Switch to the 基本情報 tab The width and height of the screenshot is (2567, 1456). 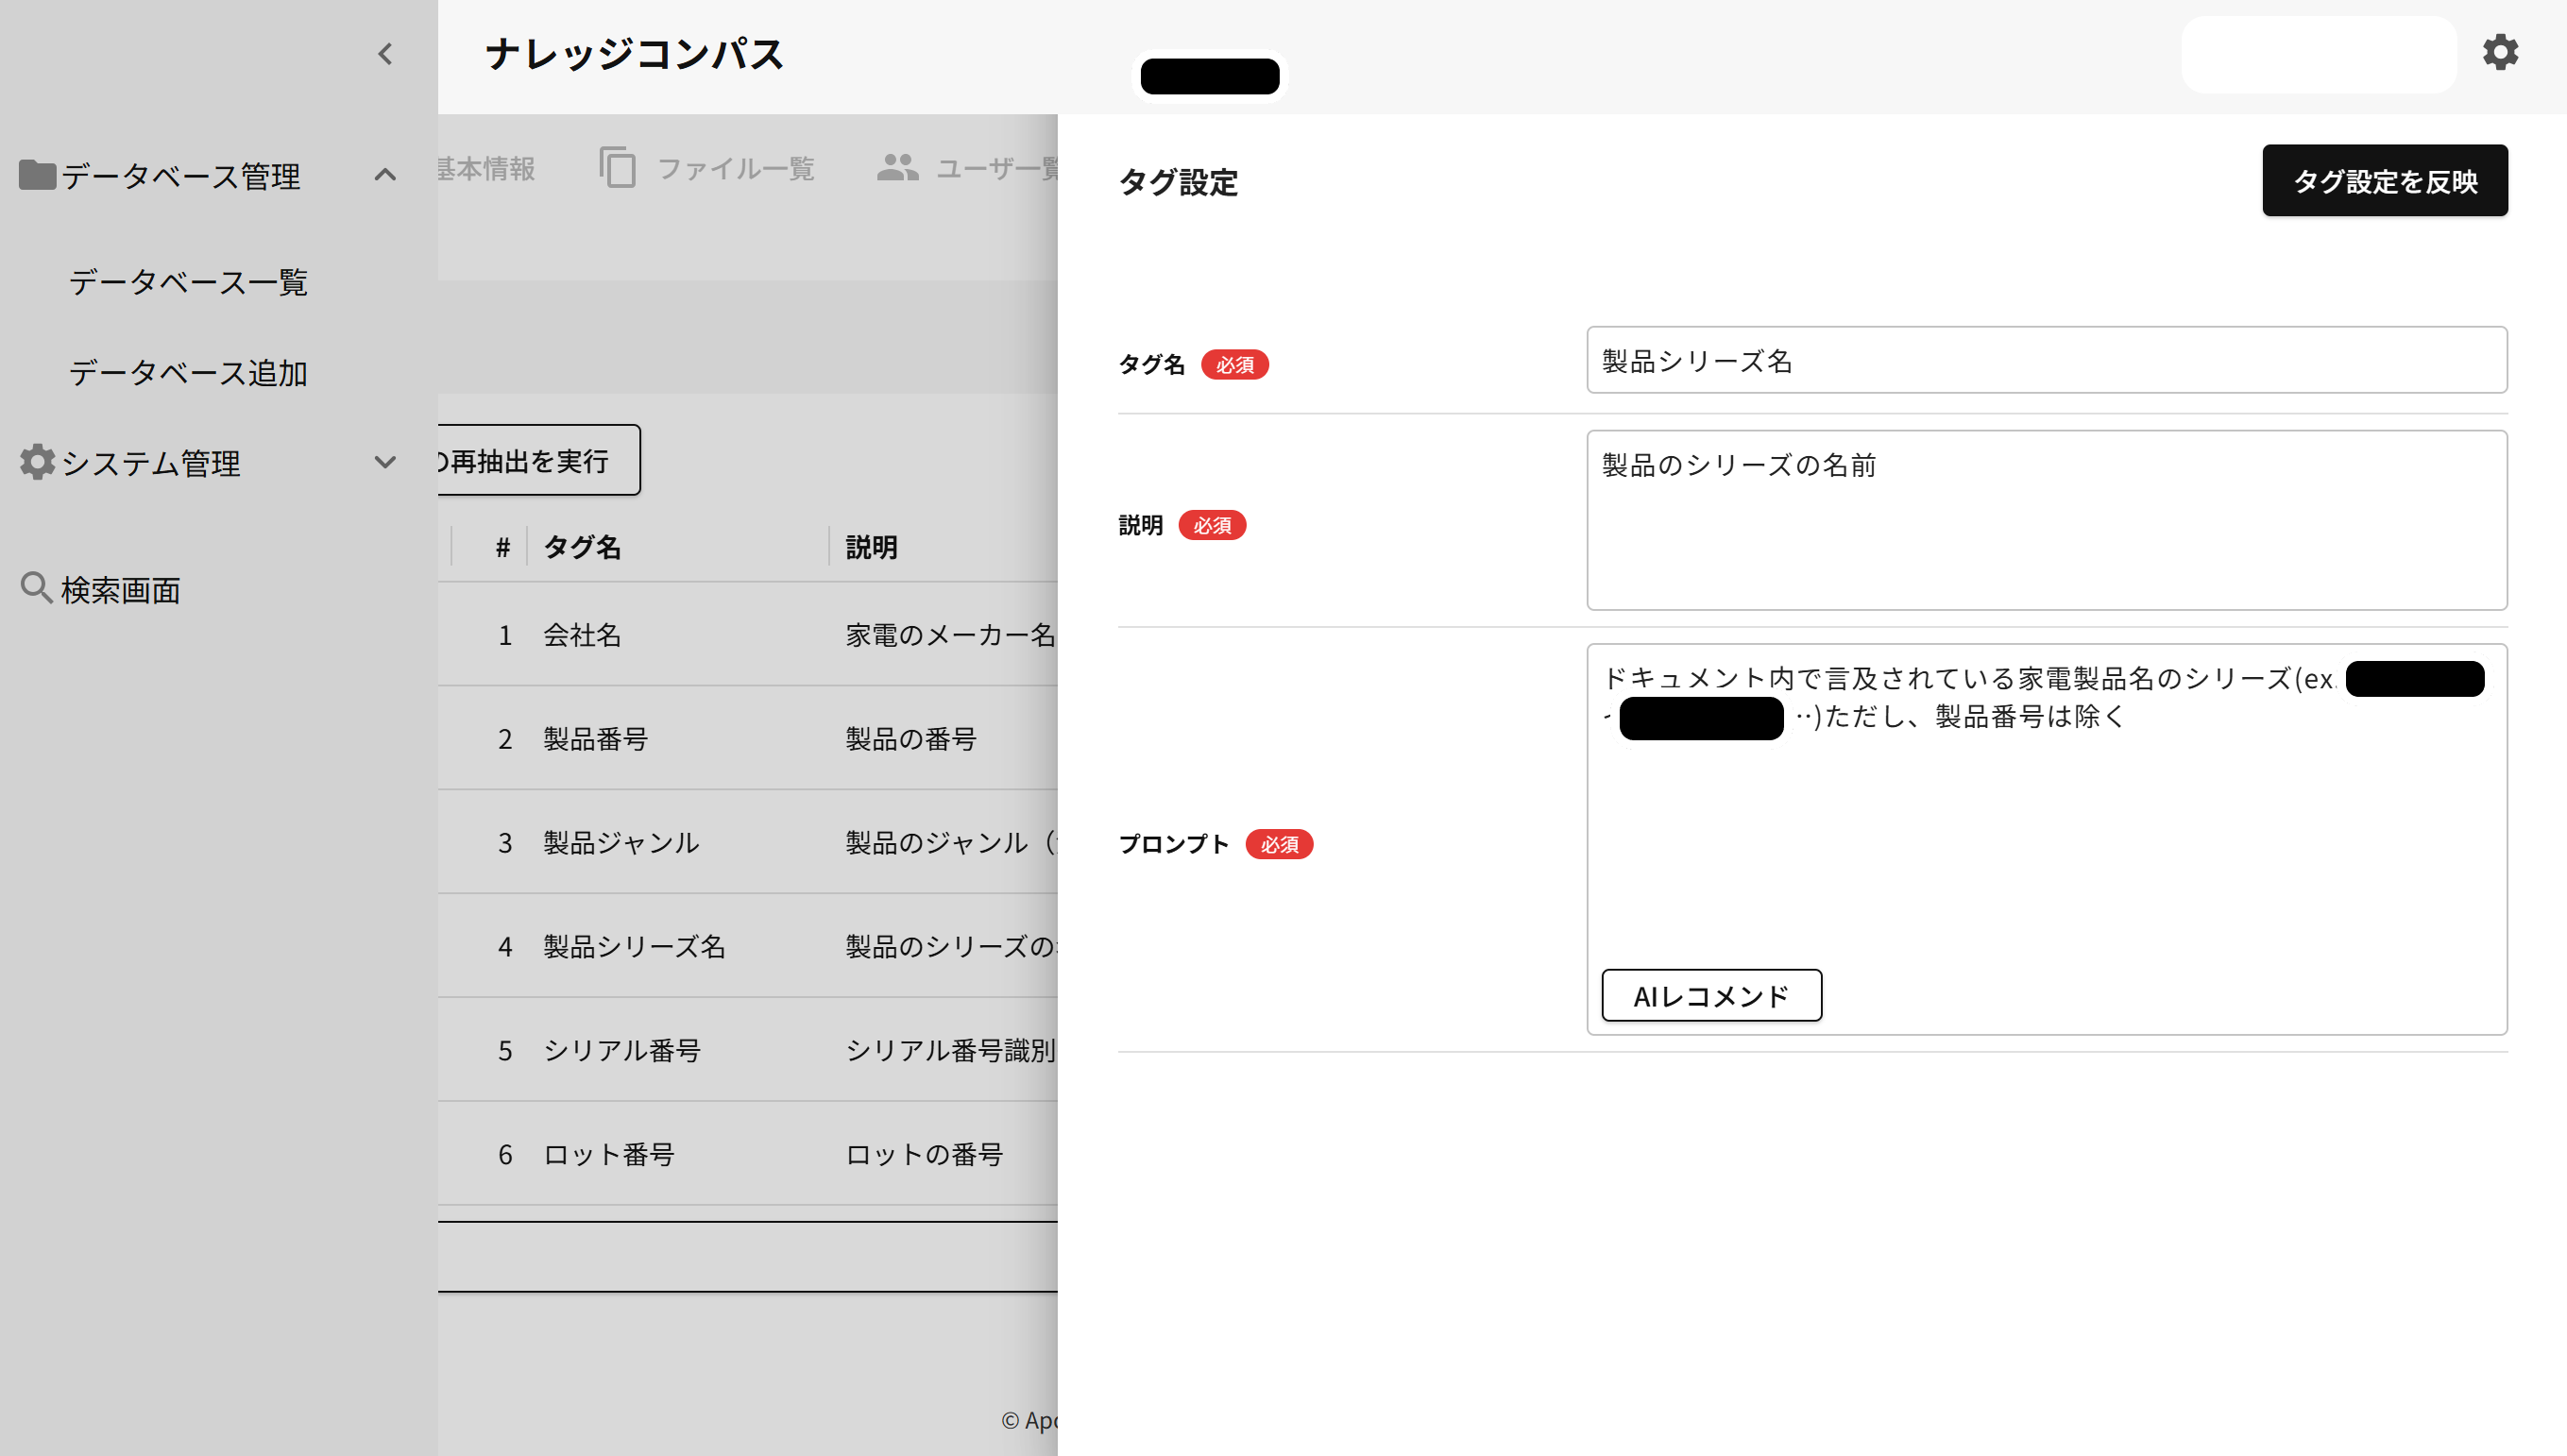pos(487,168)
